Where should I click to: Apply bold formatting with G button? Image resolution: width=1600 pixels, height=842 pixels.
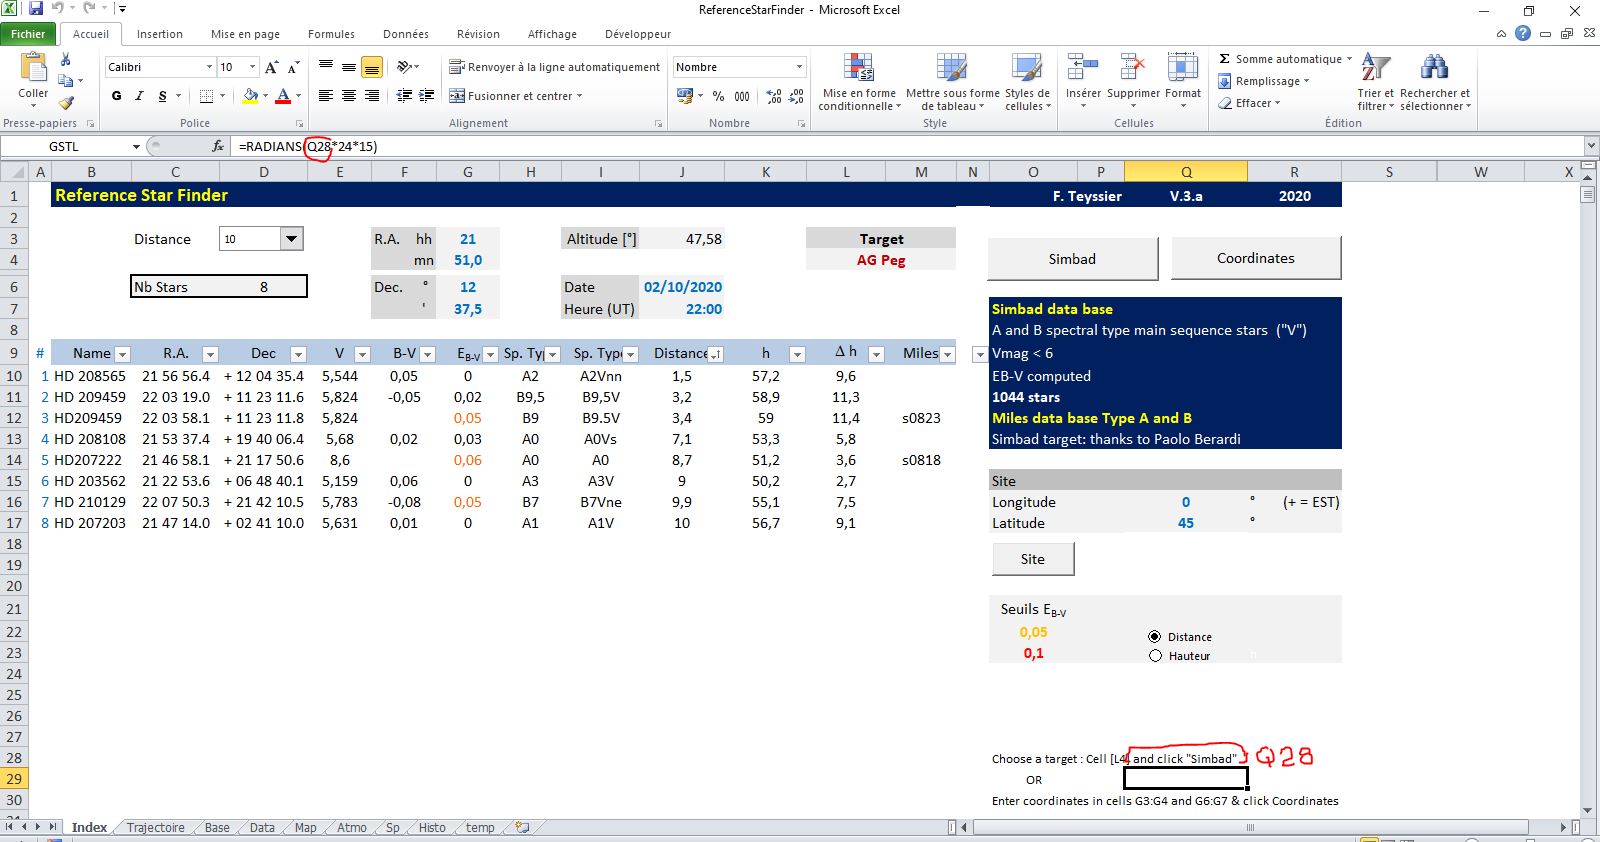pos(116,96)
